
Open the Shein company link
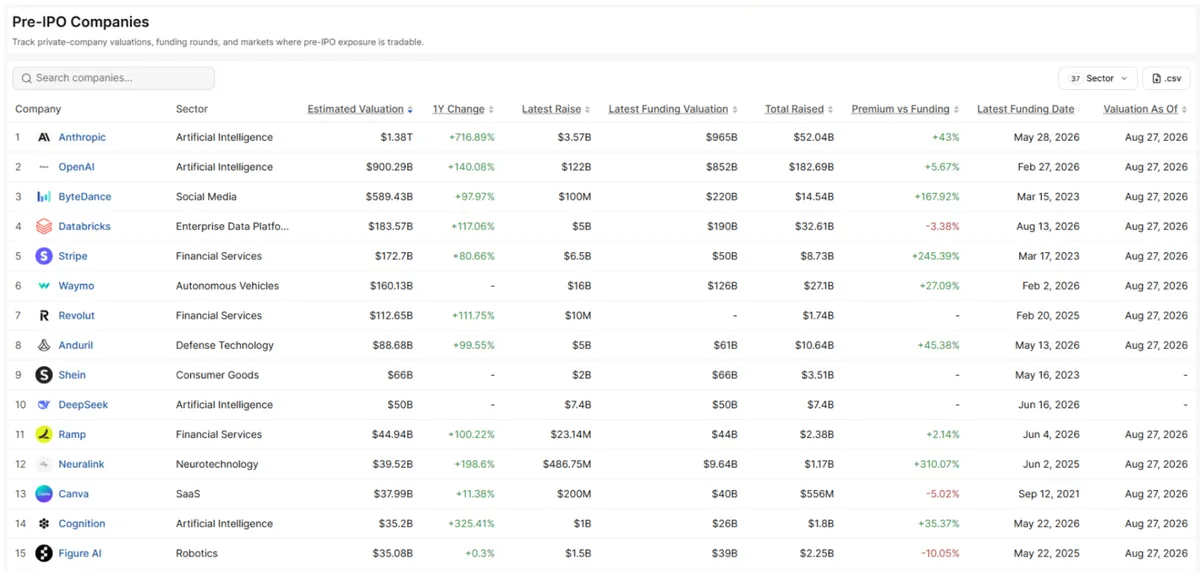[72, 375]
